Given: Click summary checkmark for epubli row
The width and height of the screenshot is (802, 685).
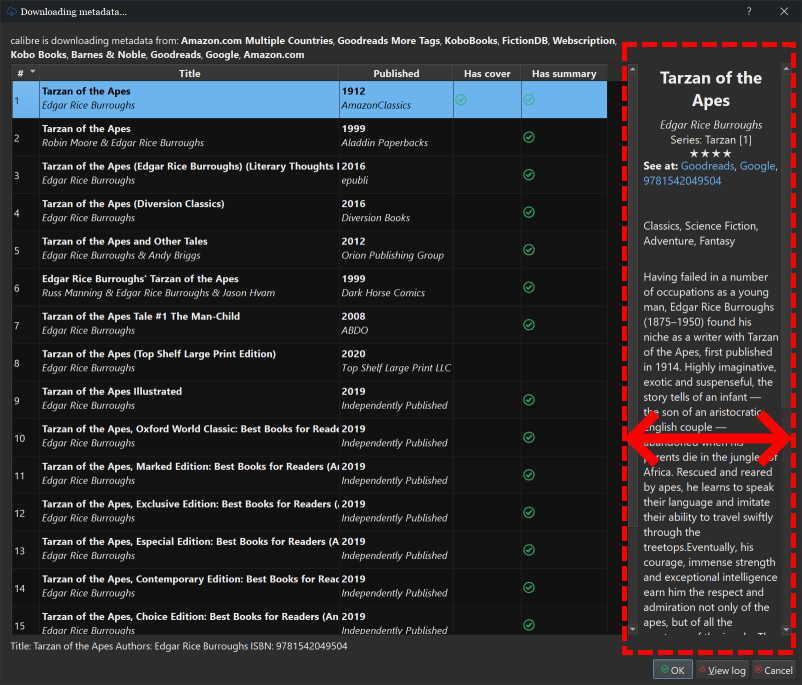Looking at the screenshot, I should pos(529,174).
